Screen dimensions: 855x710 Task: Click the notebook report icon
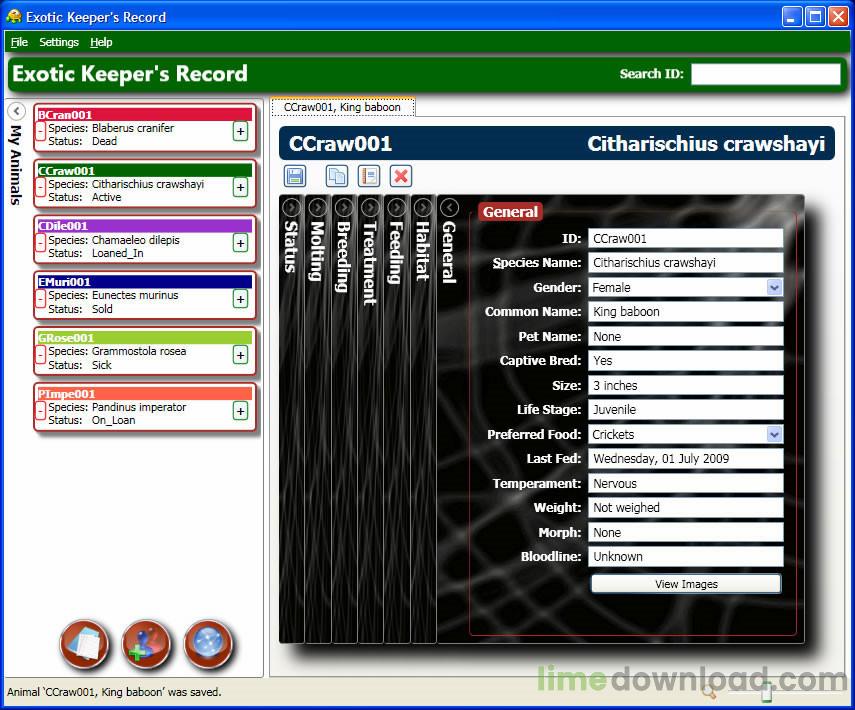click(369, 176)
